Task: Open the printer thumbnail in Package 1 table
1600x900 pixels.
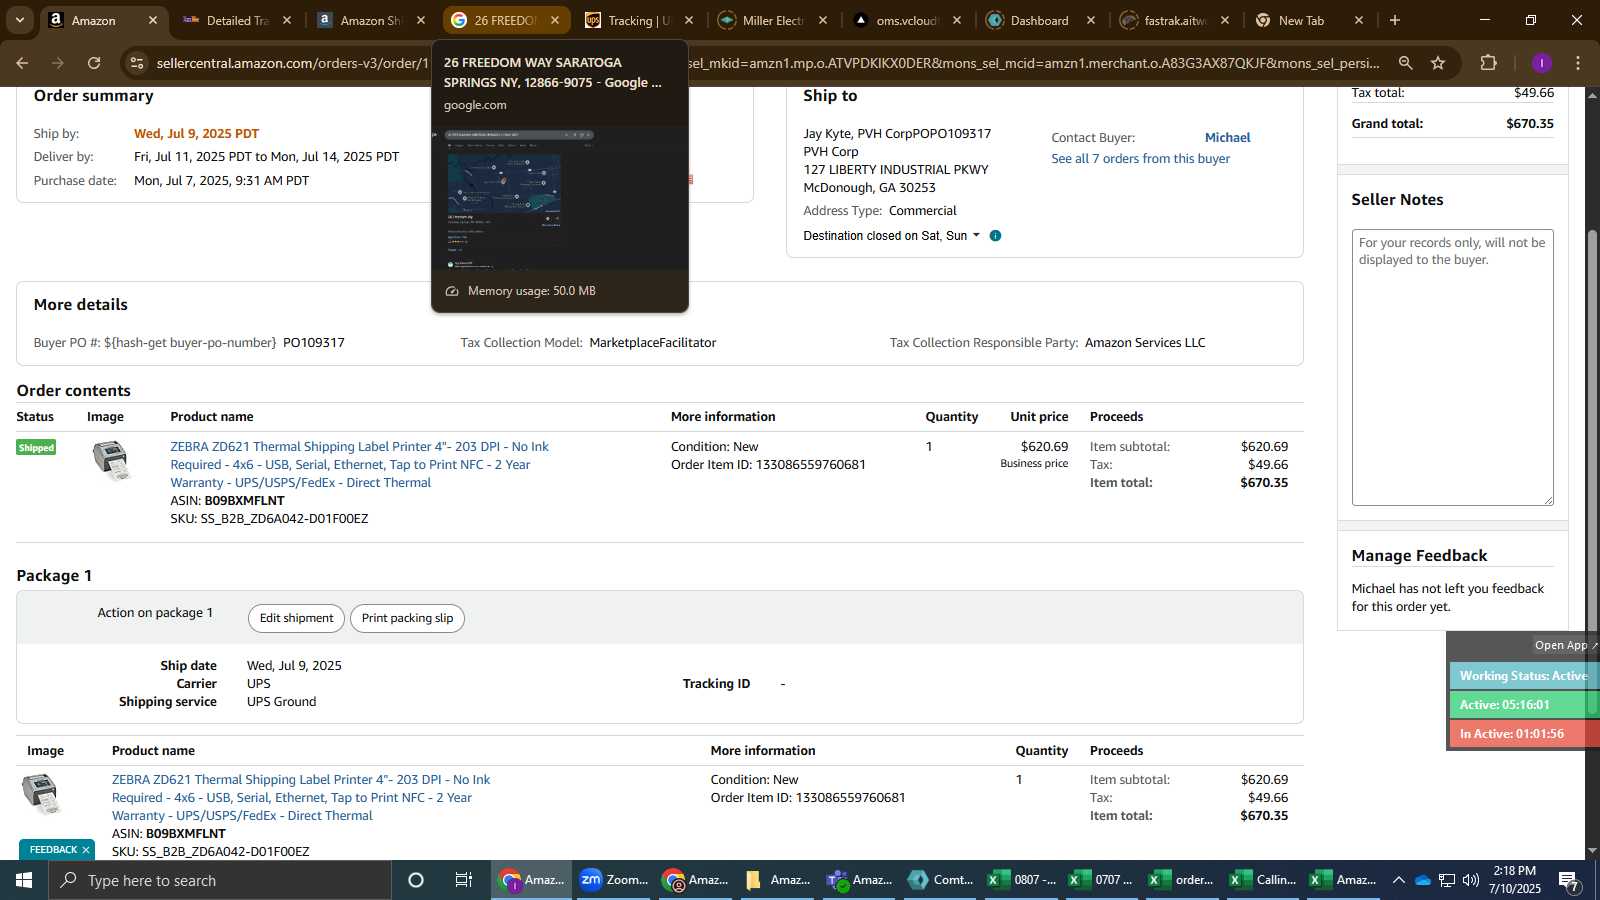Action: [x=41, y=794]
